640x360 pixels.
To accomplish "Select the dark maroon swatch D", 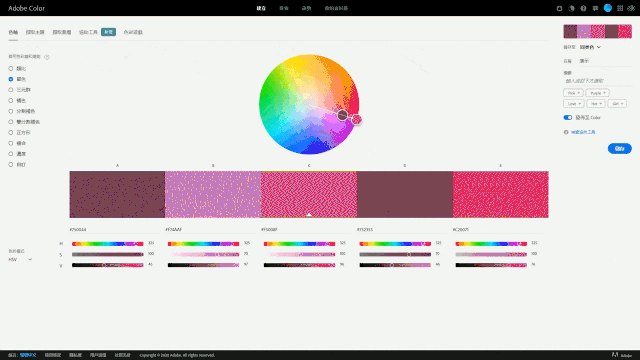I will (x=405, y=194).
